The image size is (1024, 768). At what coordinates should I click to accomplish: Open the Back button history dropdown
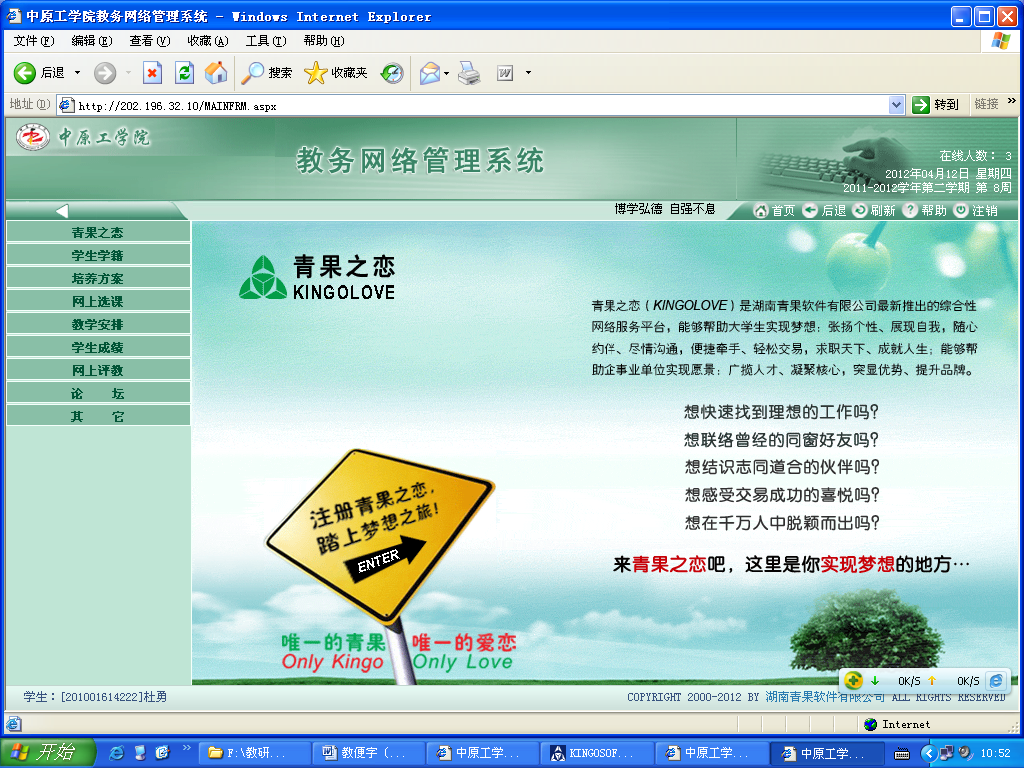click(78, 72)
